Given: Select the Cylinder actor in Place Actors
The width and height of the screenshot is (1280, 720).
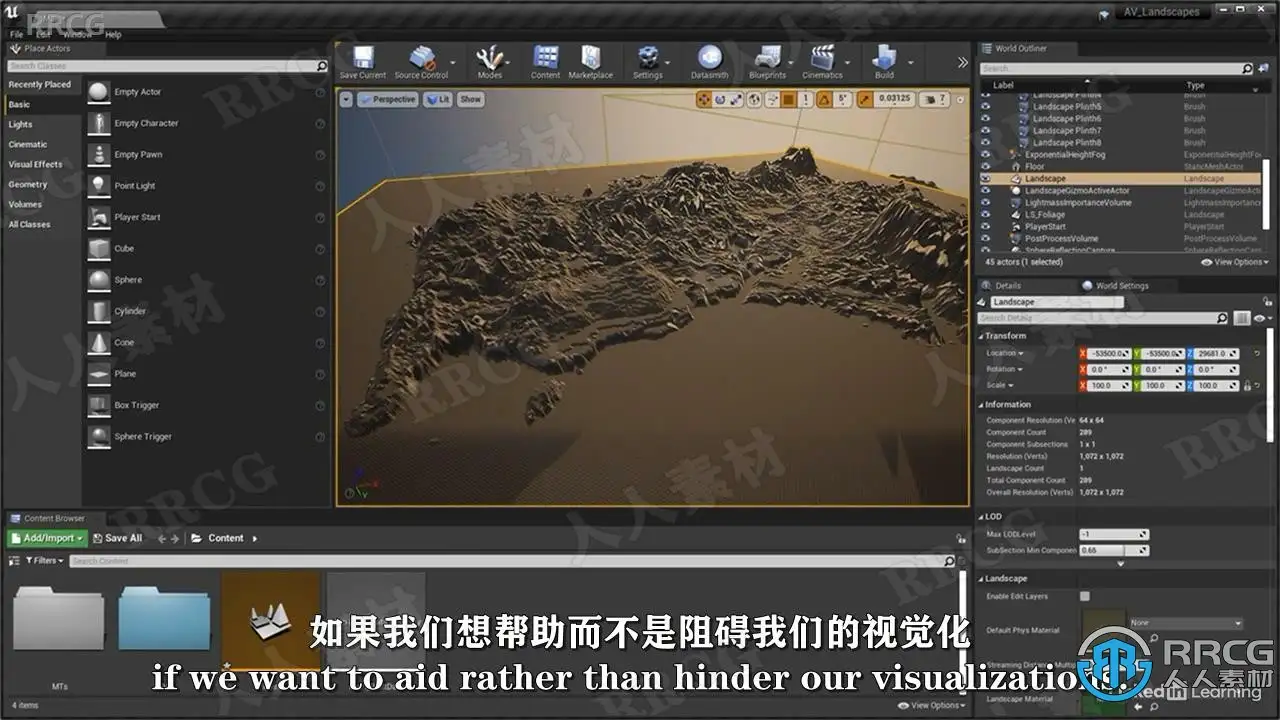Looking at the screenshot, I should [x=205, y=311].
